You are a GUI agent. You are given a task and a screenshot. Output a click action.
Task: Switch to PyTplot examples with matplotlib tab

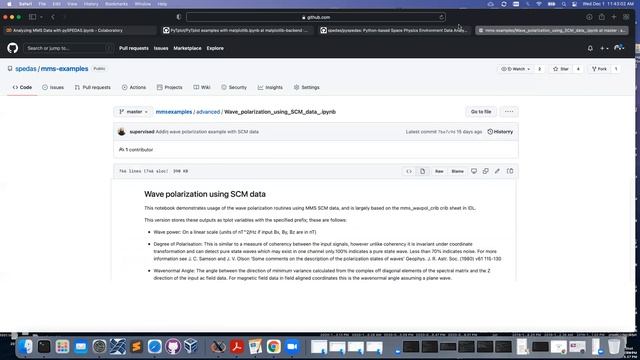tap(237, 30)
